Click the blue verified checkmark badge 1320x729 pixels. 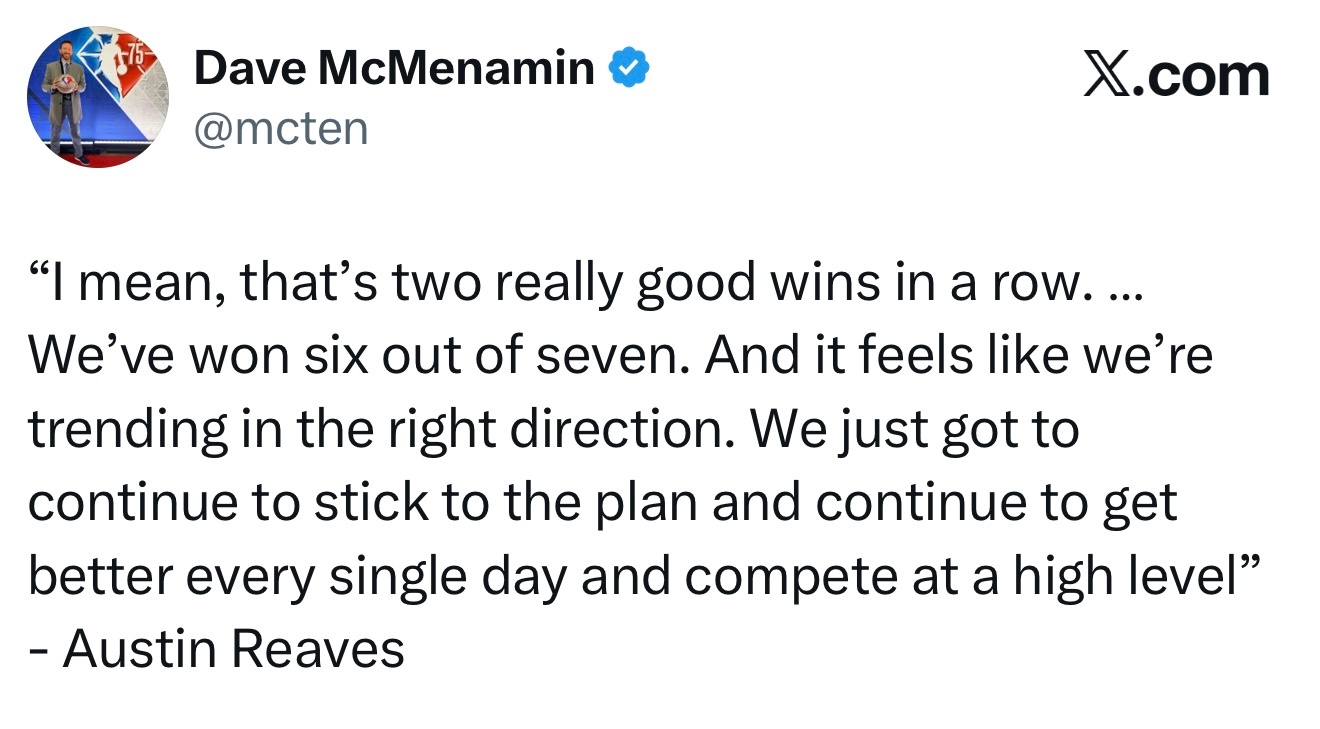[x=631, y=70]
